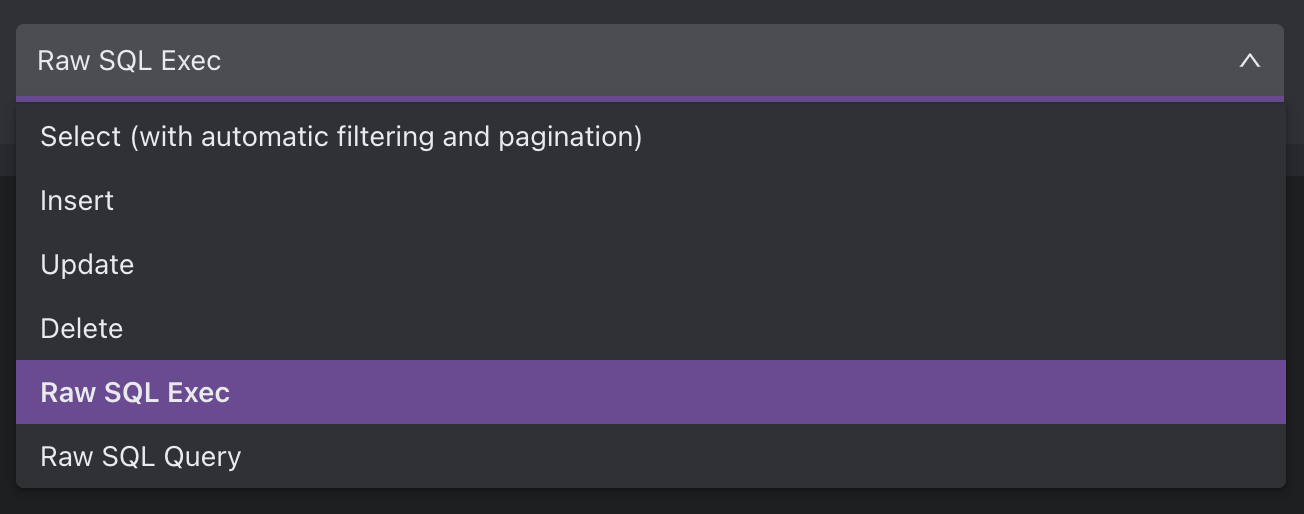Choose the Select operation at list top
Image resolution: width=1304 pixels, height=514 pixels.
(650, 136)
